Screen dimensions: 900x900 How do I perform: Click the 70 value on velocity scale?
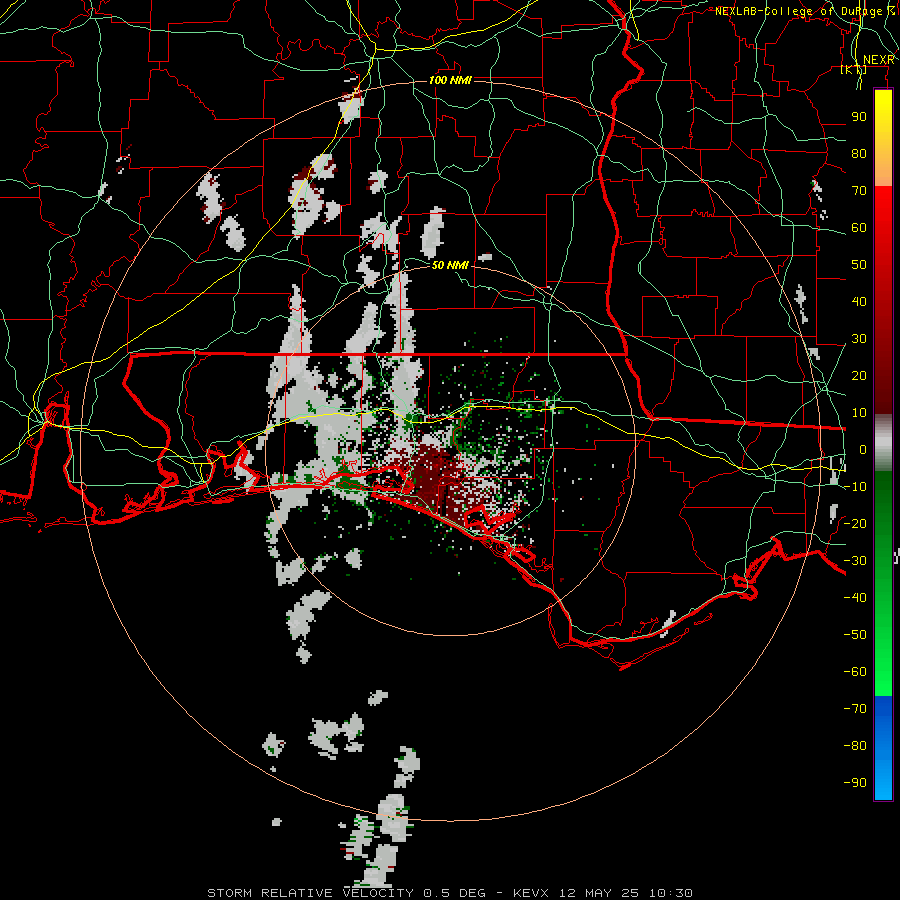[x=859, y=191]
